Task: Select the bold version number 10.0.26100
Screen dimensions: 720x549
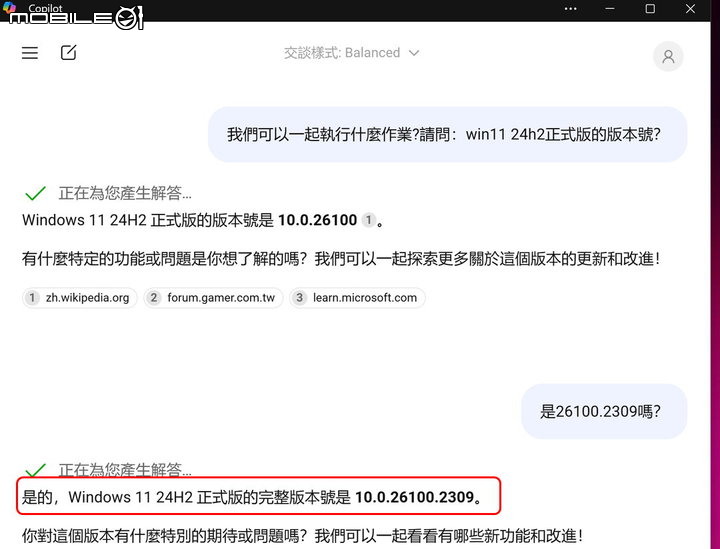Action: 317,220
